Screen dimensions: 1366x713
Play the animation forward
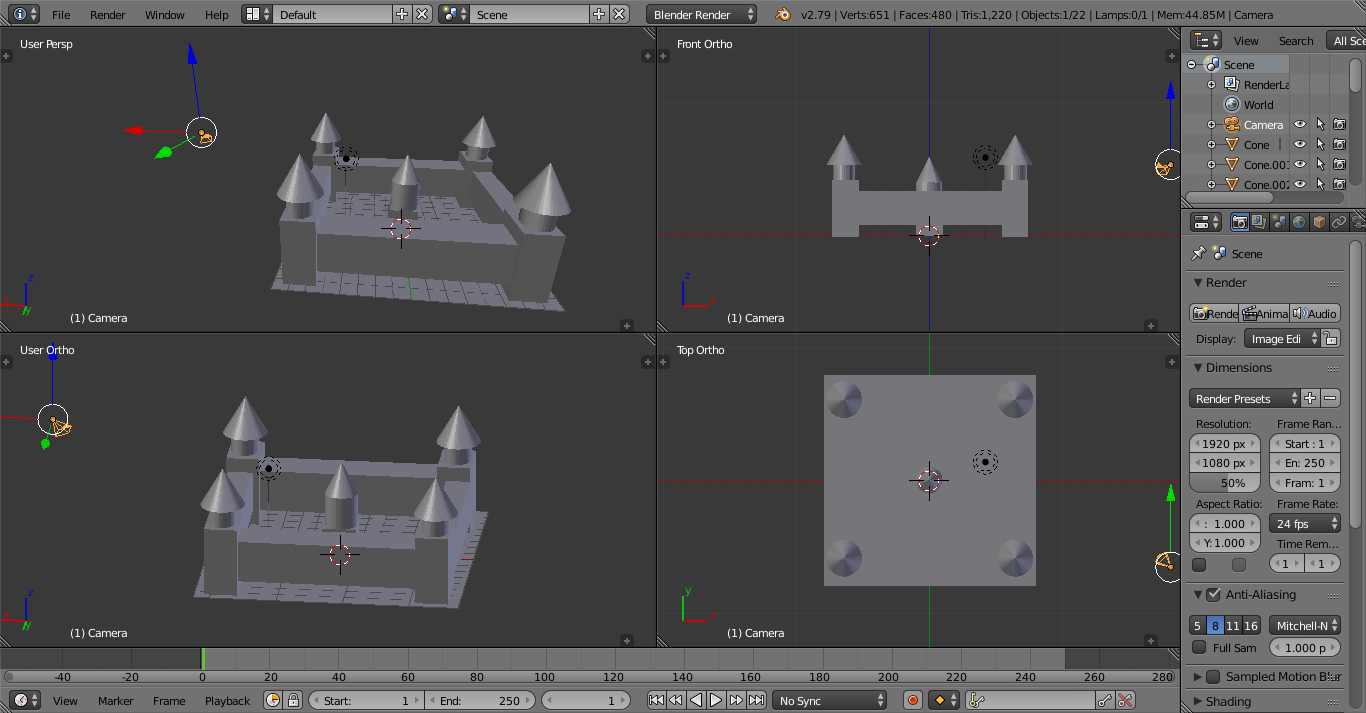716,700
